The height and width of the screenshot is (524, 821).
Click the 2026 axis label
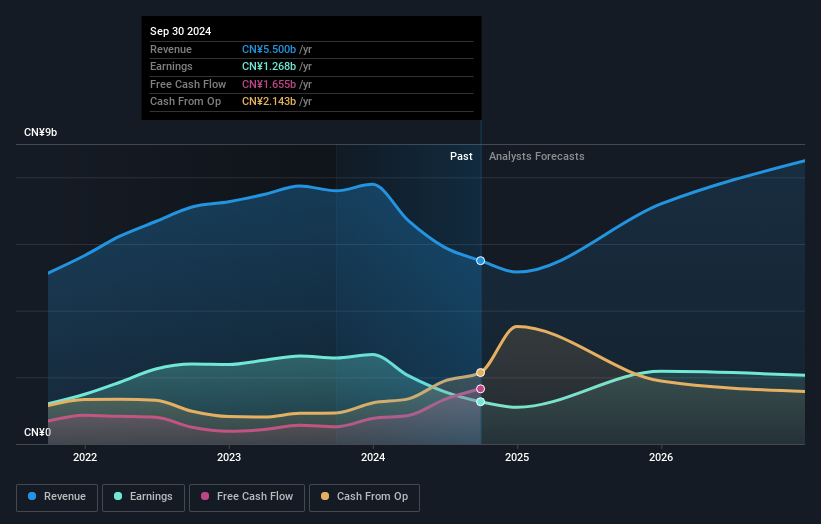pyautogui.click(x=661, y=457)
